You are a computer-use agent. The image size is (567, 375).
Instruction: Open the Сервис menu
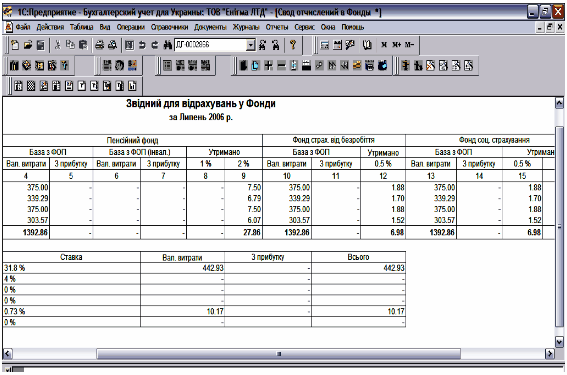point(304,27)
